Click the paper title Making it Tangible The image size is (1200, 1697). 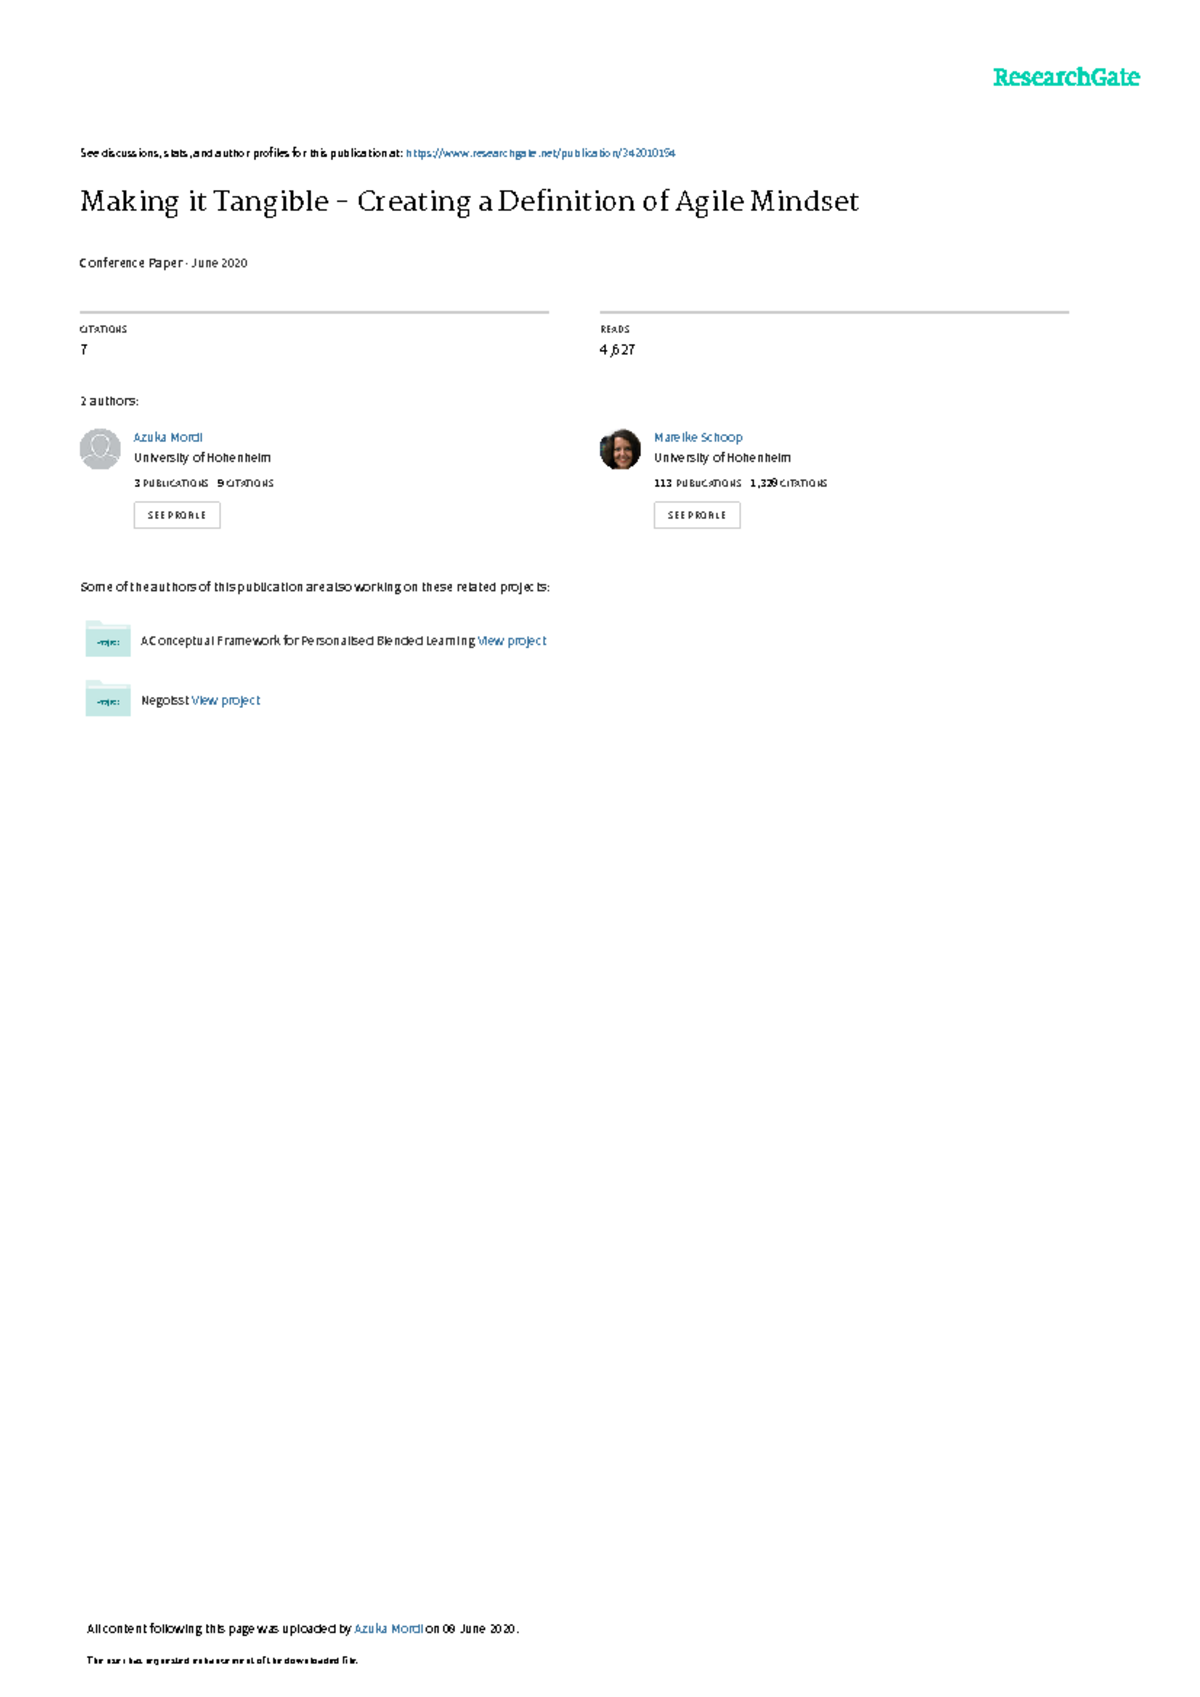tap(469, 202)
